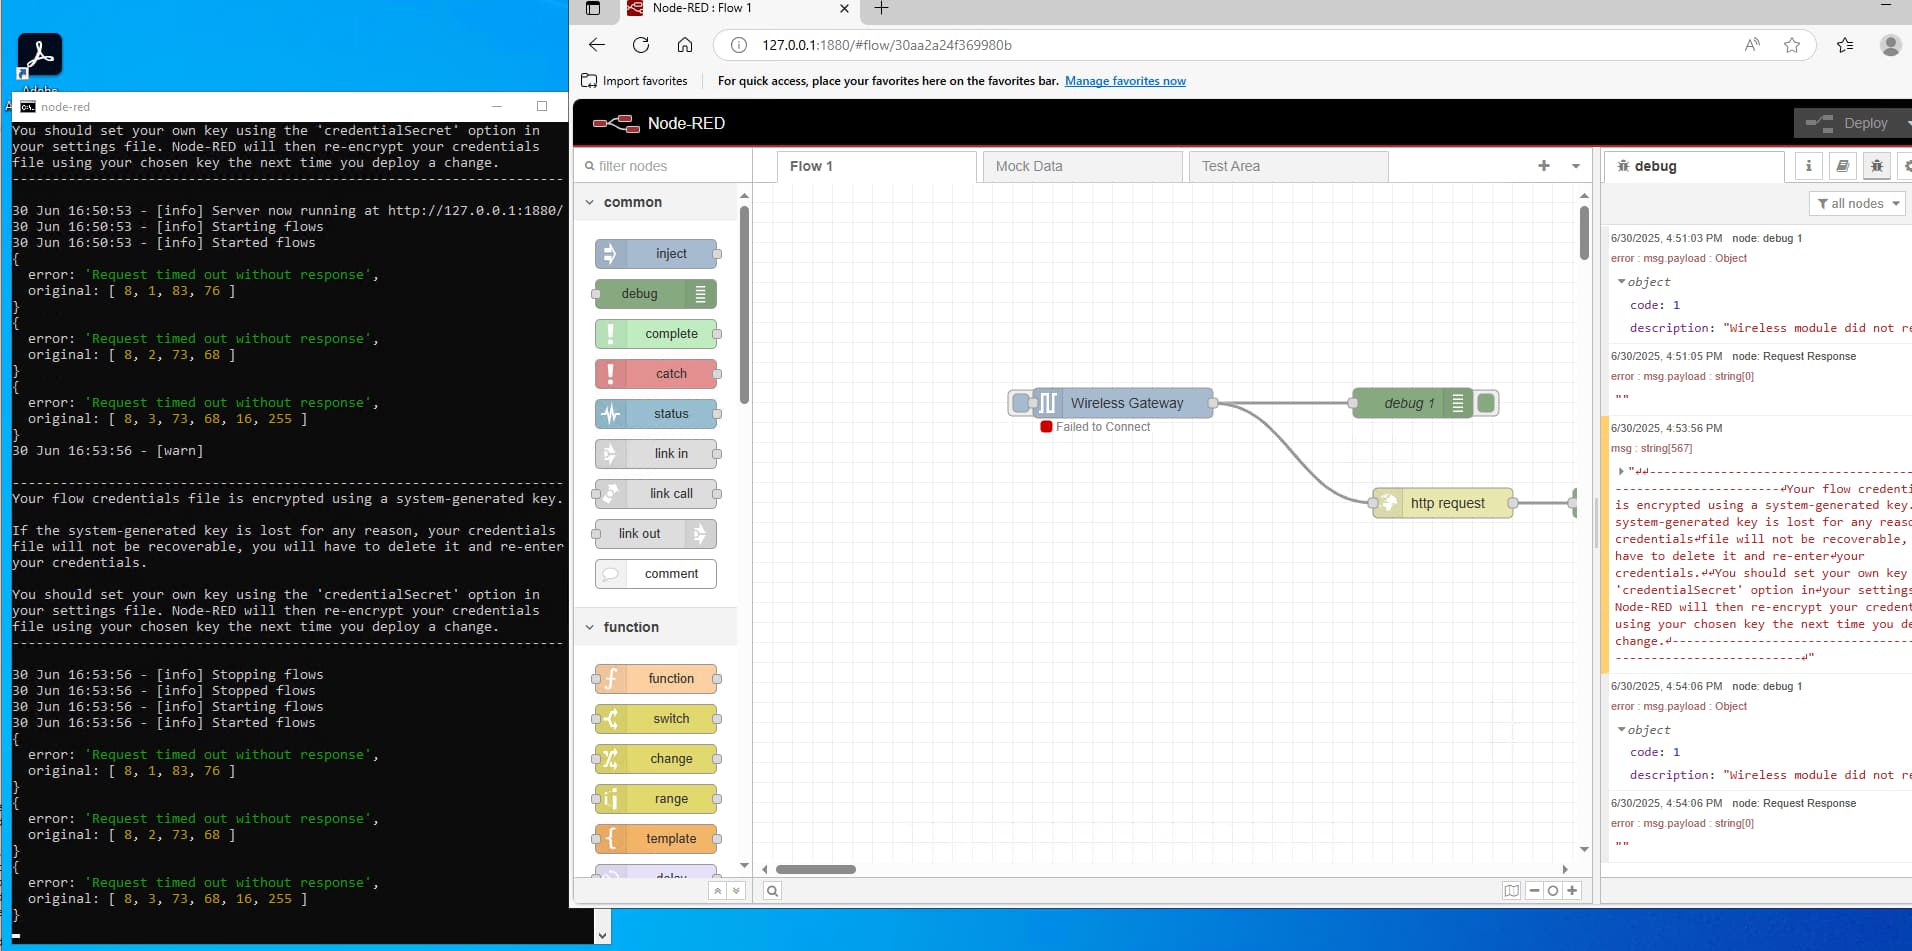The width and height of the screenshot is (1912, 951).
Task: Go to browser home page
Action: [x=685, y=45]
